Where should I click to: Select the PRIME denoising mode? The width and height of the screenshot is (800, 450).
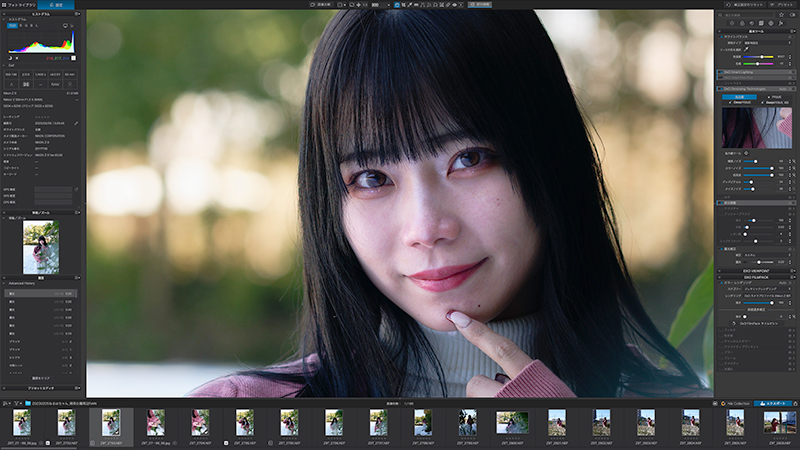(776, 97)
